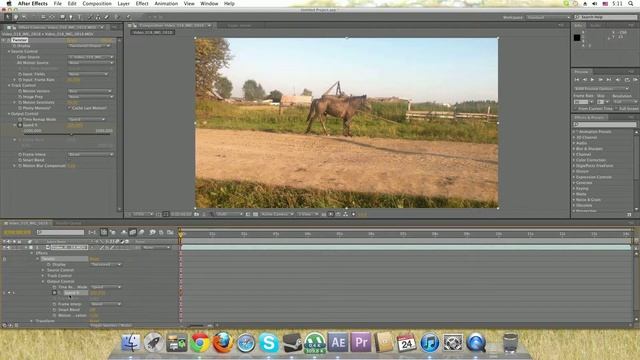Toggle Display stopwatch in Effect Controls

[x=15, y=46]
